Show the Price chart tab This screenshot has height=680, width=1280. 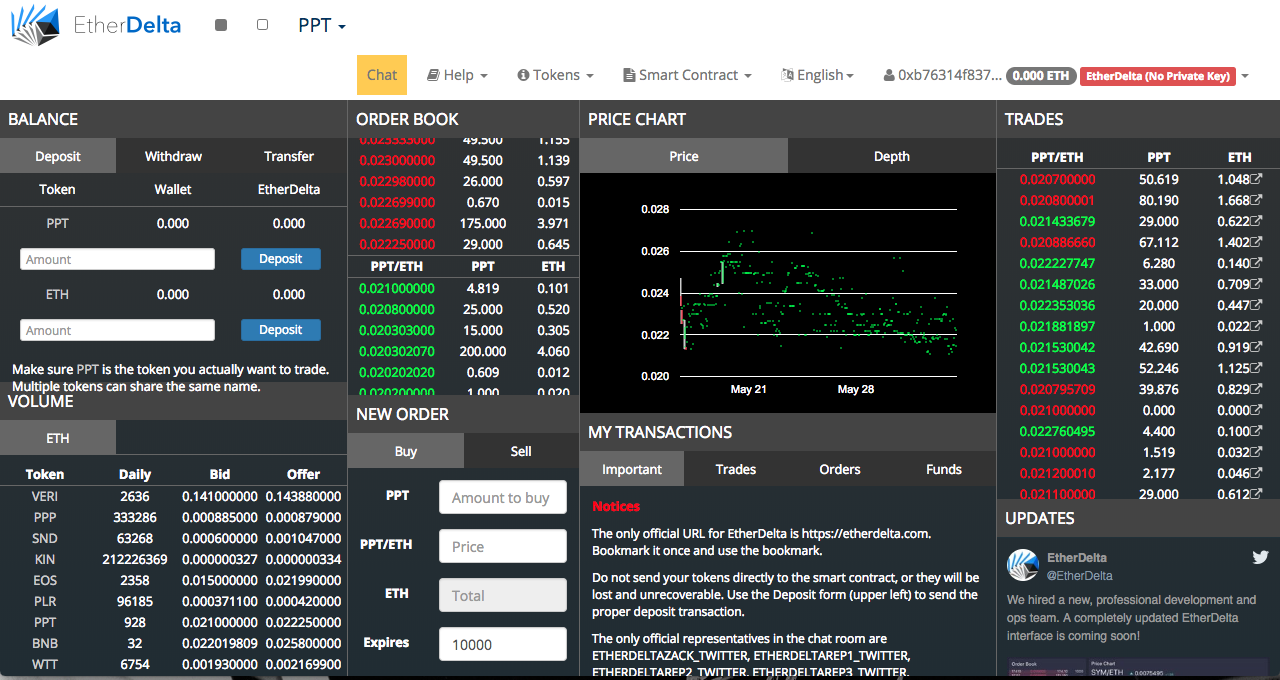coord(684,156)
